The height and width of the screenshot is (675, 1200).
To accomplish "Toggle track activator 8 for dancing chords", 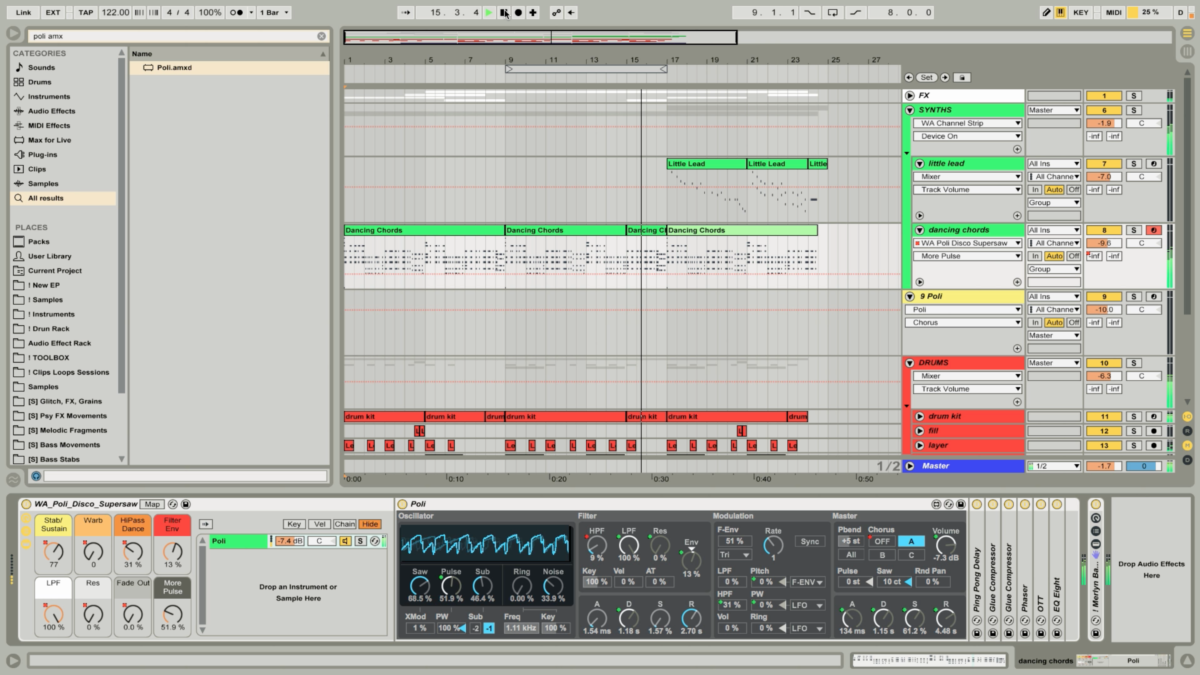I will (1103, 230).
